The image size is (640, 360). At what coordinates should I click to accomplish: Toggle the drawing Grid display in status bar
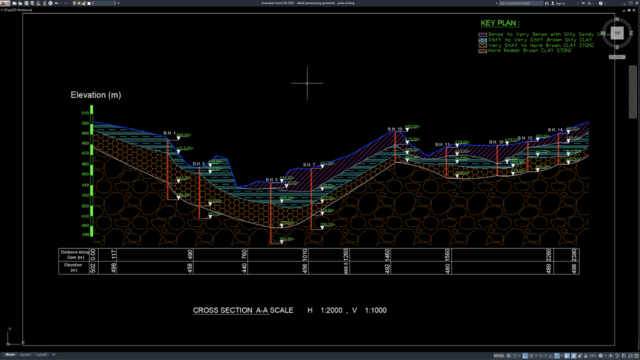tap(509, 356)
